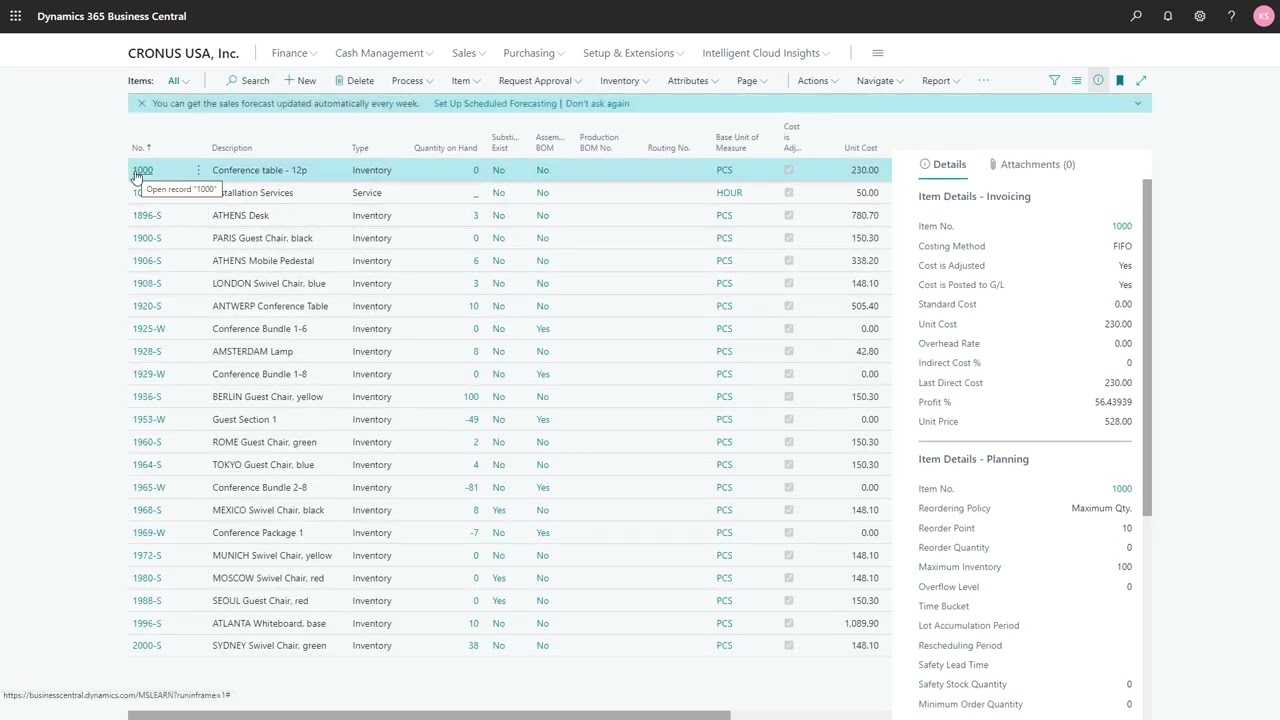Screen dimensions: 1280x720
Task: Expand the Purchasing menu
Action: tap(534, 53)
